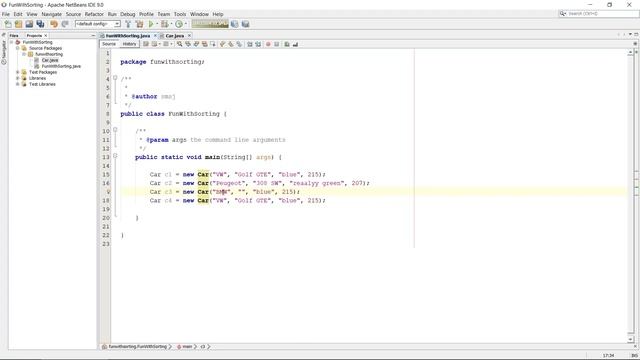The width and height of the screenshot is (640, 360).
Task: Click the memory usage bar in main toolbar
Action: tap(210, 24)
